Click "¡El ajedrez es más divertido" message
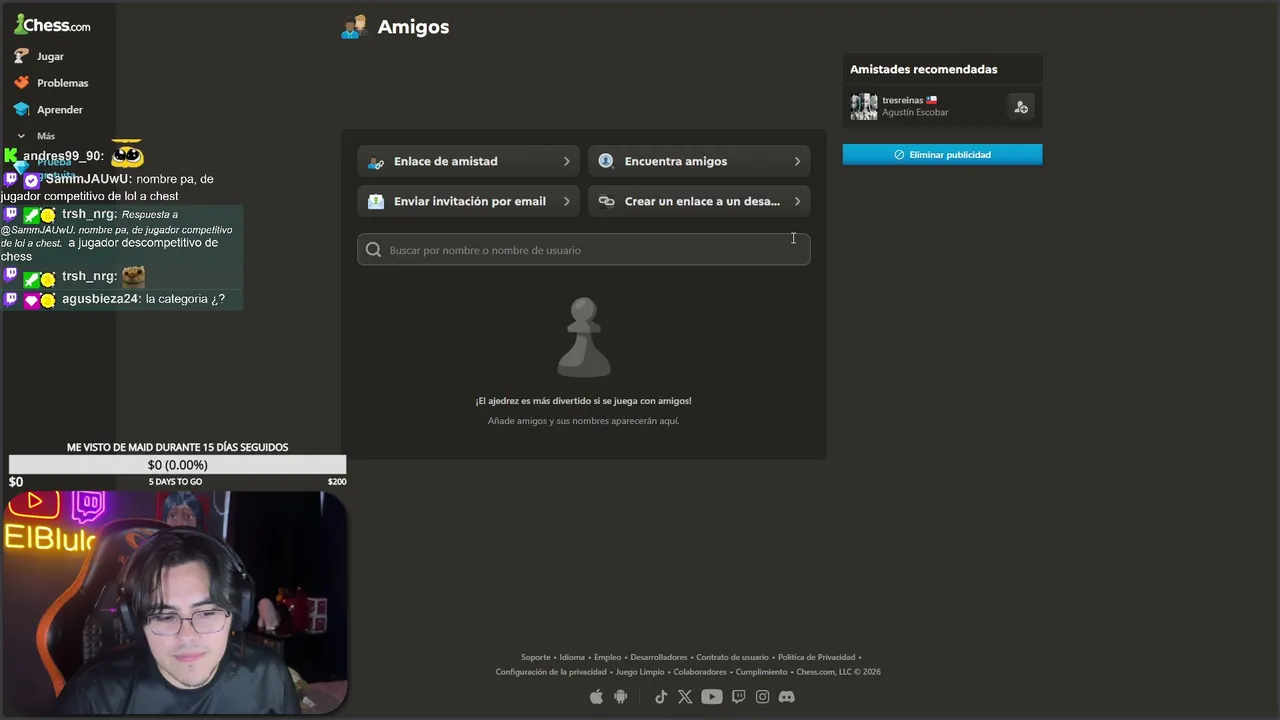The width and height of the screenshot is (1280, 720). coord(584,401)
